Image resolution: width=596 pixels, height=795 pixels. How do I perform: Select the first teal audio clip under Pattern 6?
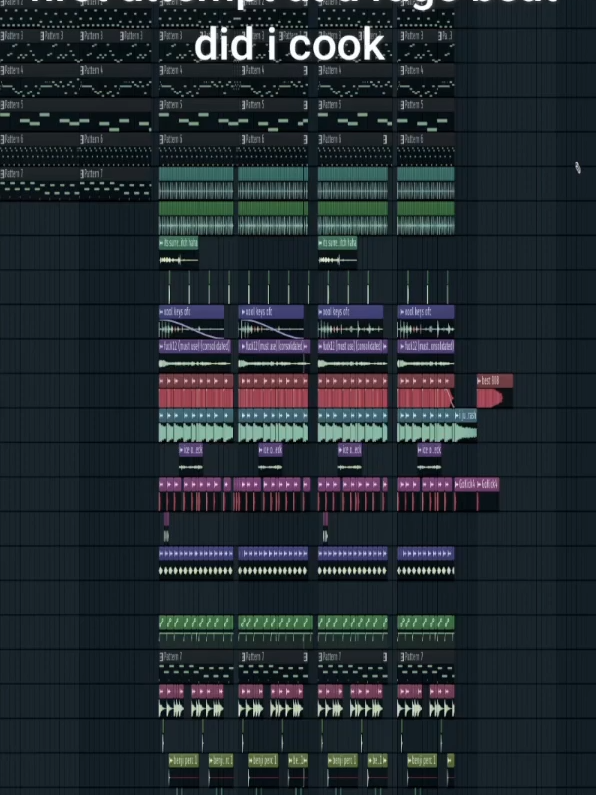[196, 184]
